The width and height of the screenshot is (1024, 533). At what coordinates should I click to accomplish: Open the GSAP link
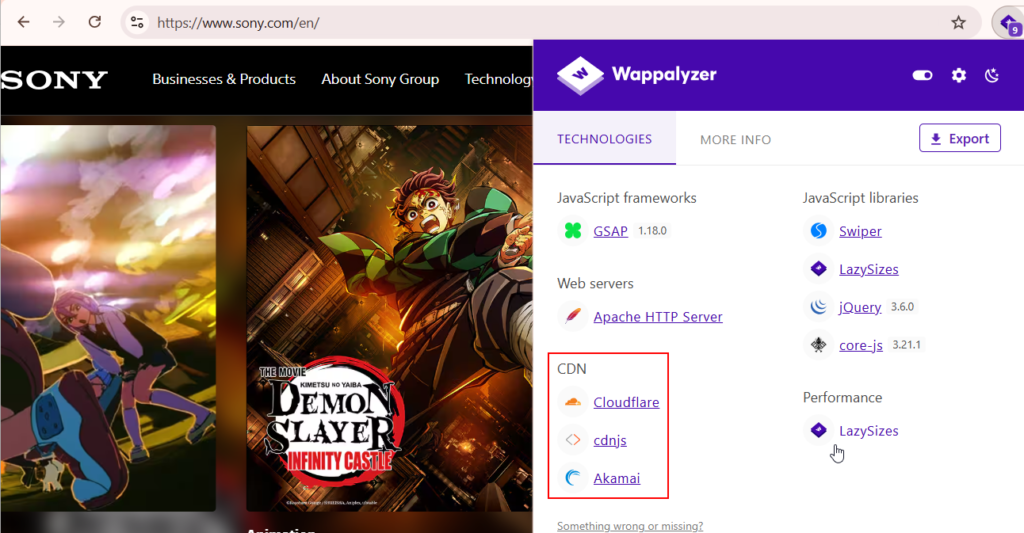[610, 231]
